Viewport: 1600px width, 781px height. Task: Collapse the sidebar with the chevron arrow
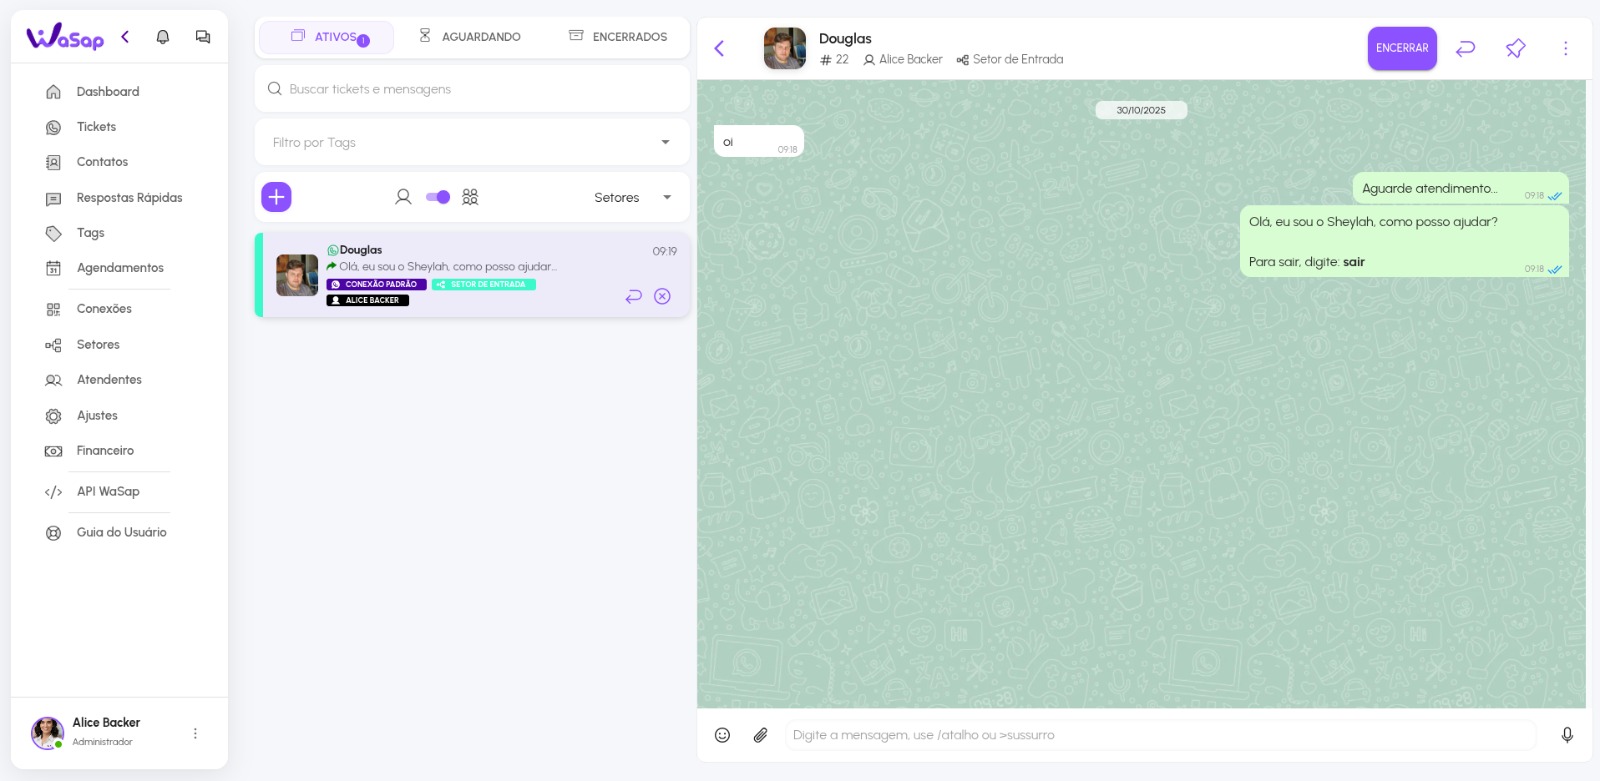125,37
